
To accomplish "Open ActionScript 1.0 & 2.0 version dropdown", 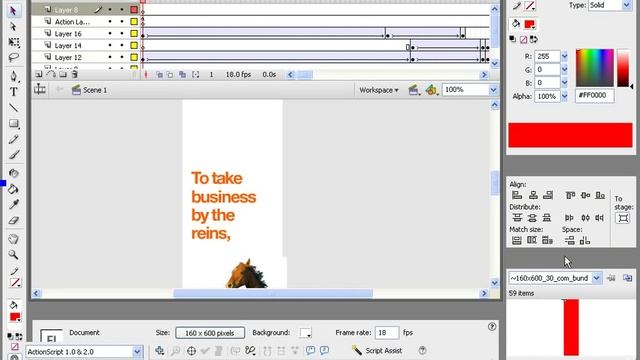I will point(137,351).
